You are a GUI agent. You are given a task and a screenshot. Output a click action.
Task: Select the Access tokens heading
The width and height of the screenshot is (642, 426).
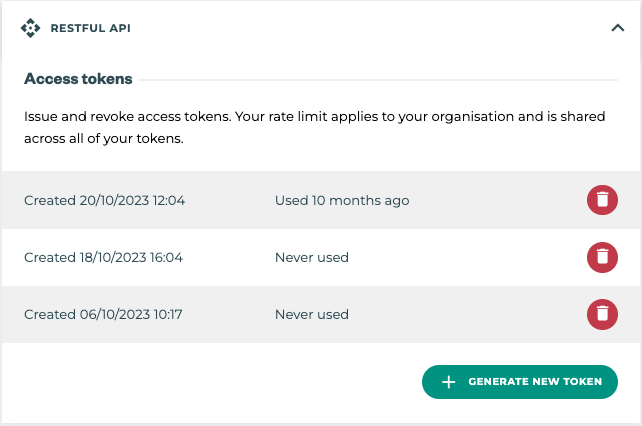pyautogui.click(x=78, y=79)
